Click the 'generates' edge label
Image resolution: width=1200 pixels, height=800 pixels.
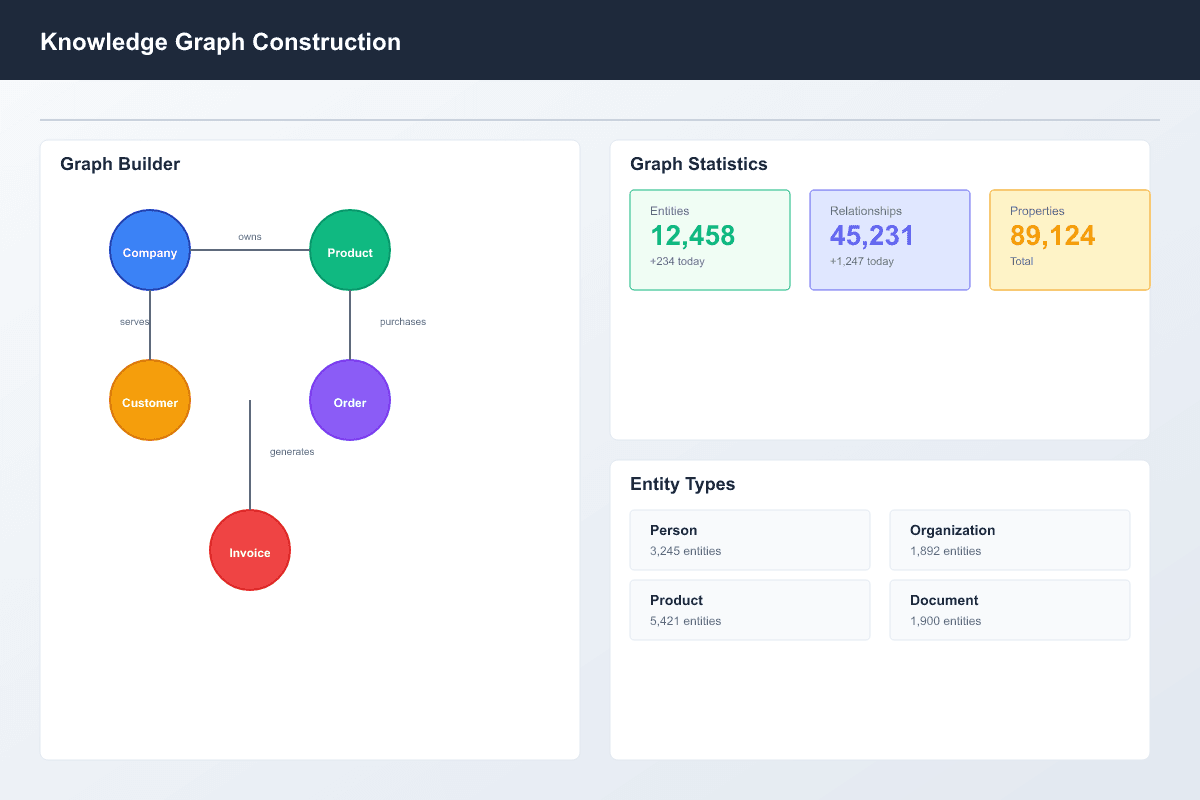pyautogui.click(x=291, y=451)
